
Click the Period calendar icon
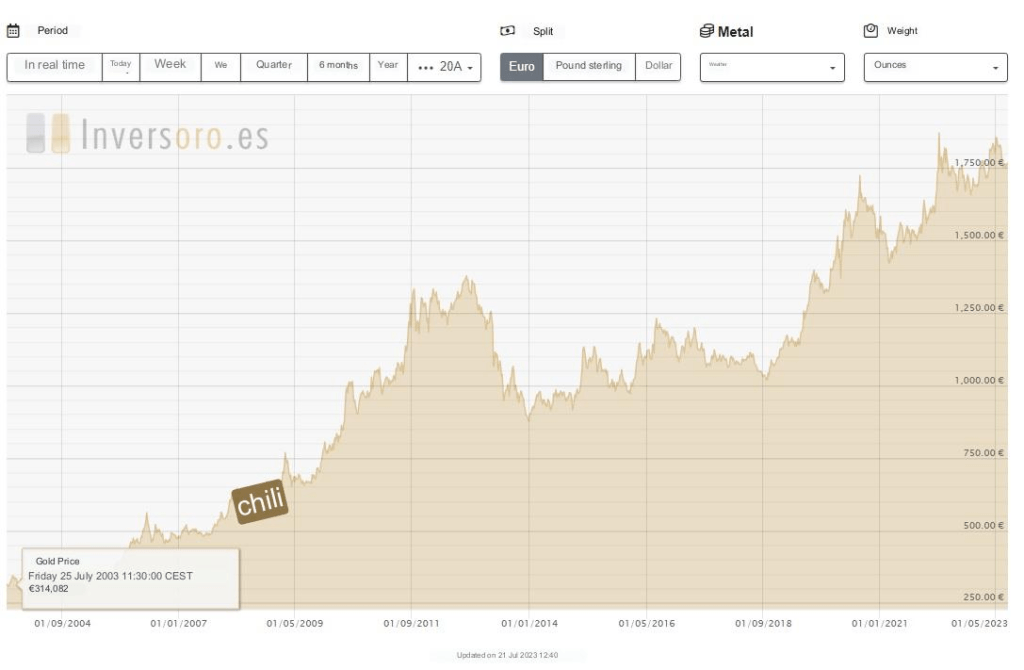pyautogui.click(x=14, y=31)
